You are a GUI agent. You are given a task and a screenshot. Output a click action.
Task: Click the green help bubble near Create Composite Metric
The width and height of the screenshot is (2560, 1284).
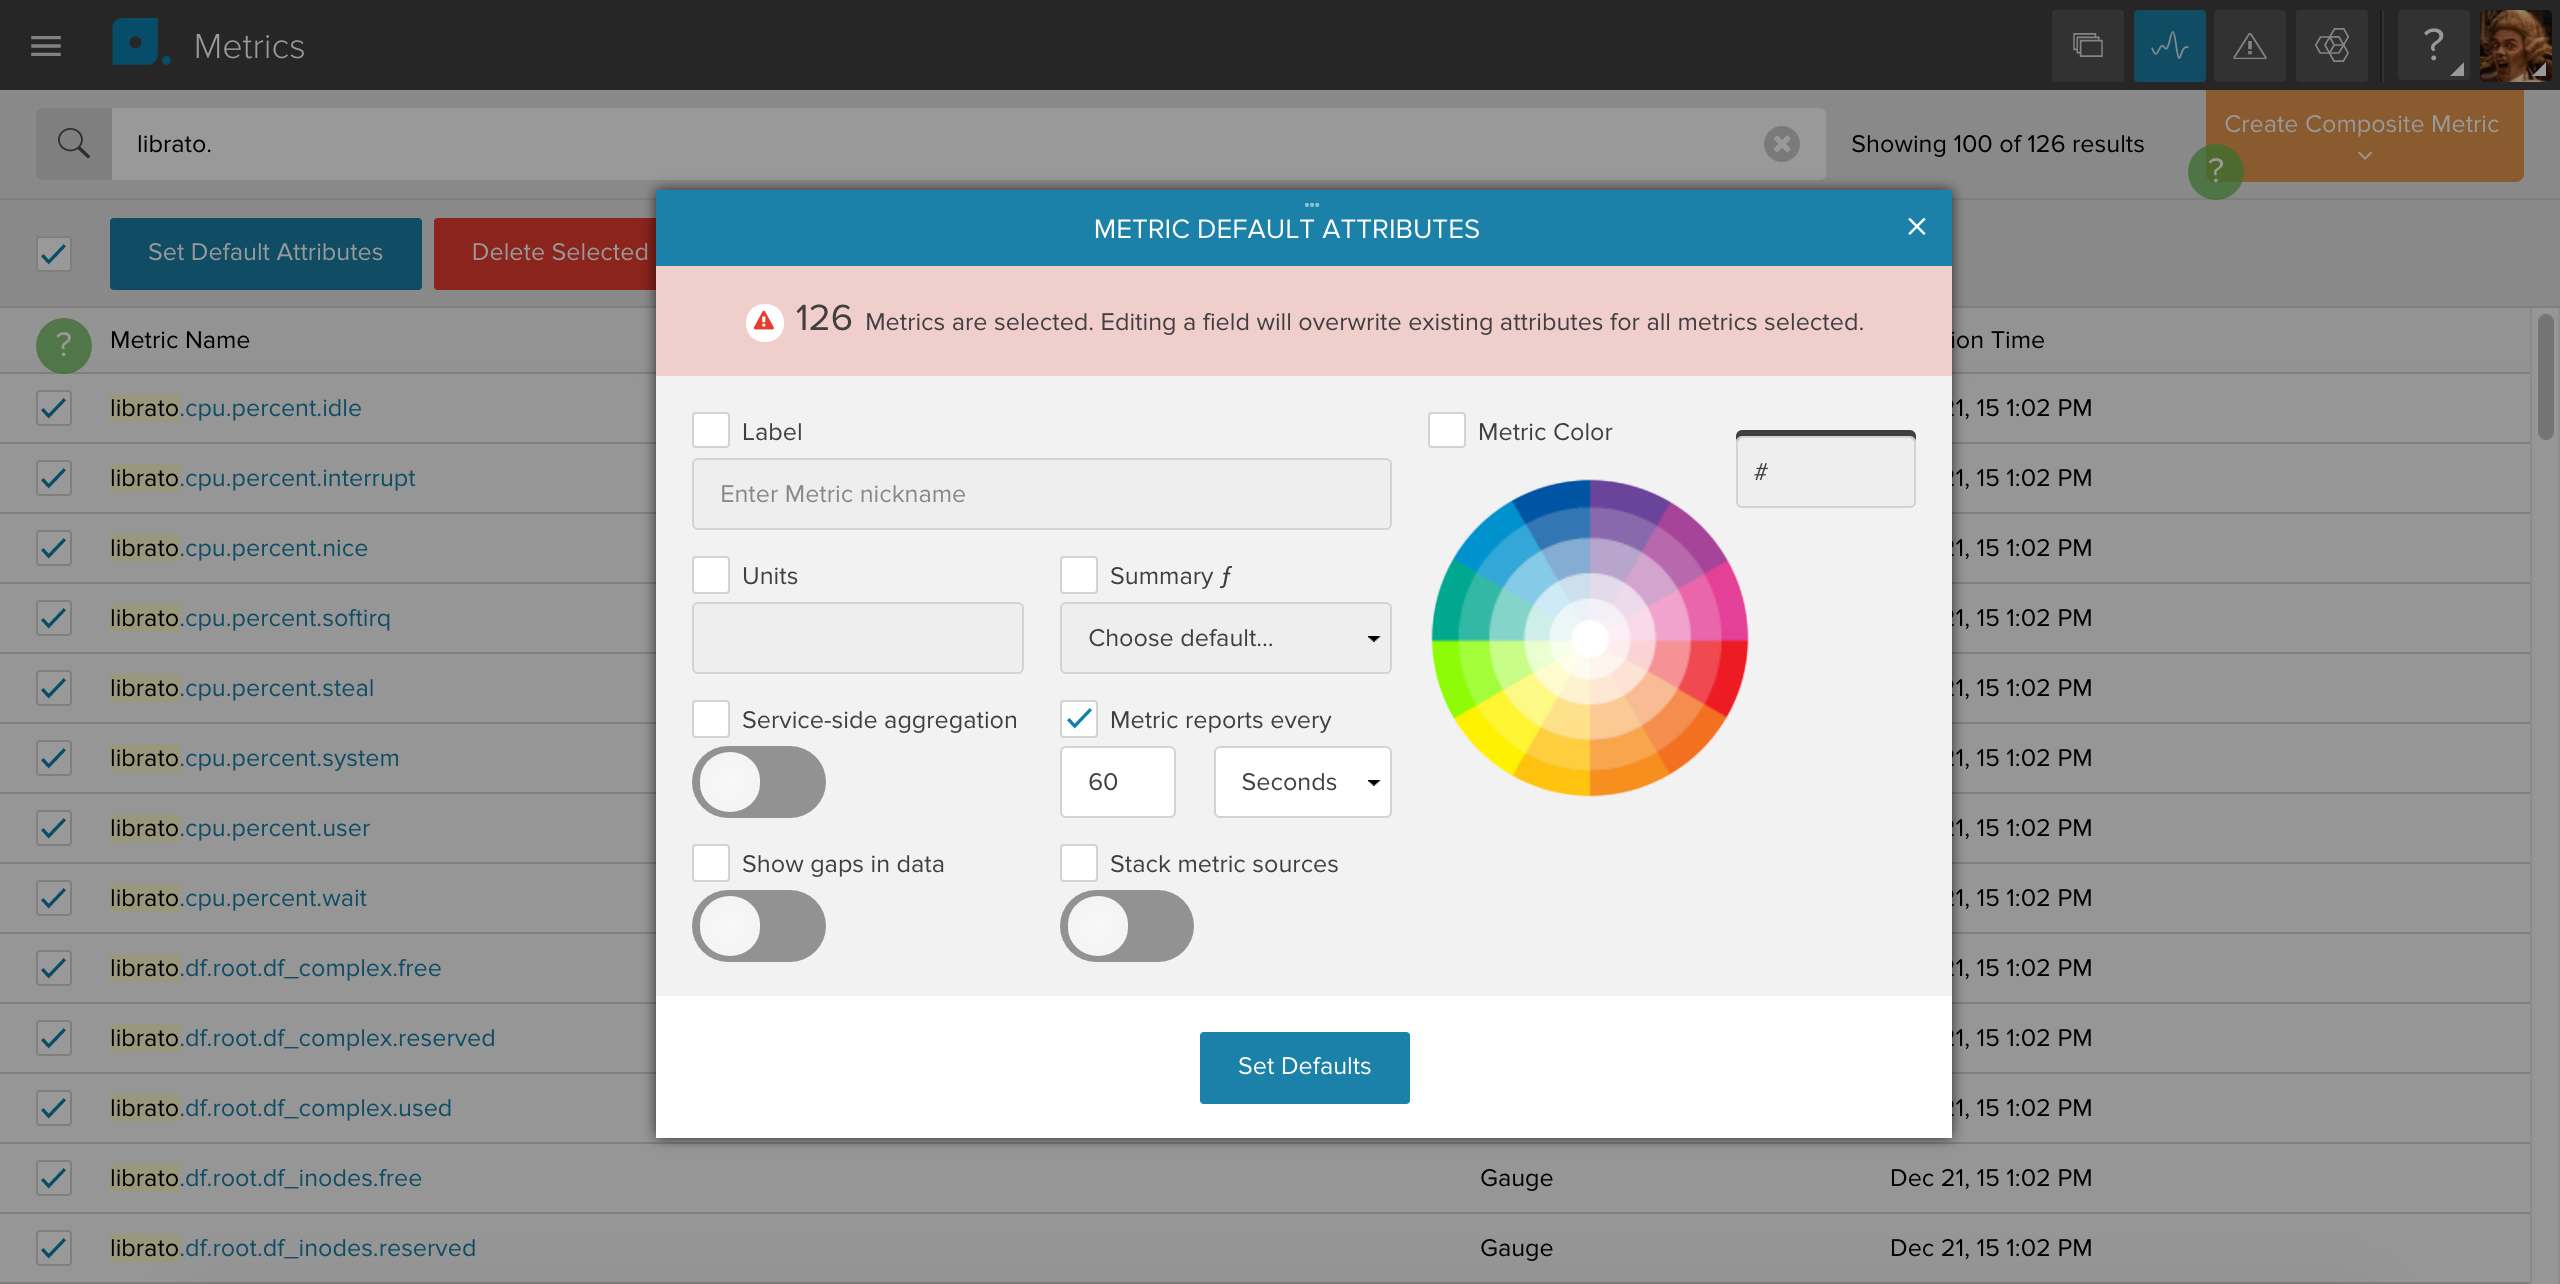[2215, 171]
